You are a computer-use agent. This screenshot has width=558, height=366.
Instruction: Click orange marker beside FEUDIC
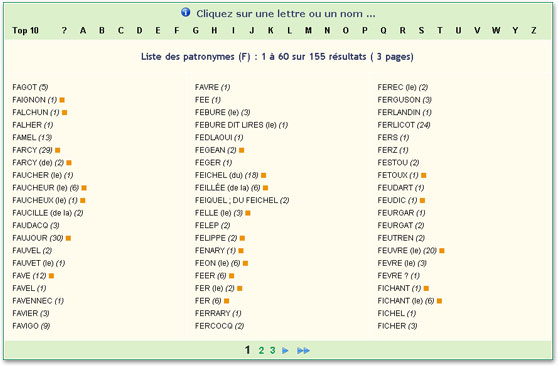[x=422, y=200]
